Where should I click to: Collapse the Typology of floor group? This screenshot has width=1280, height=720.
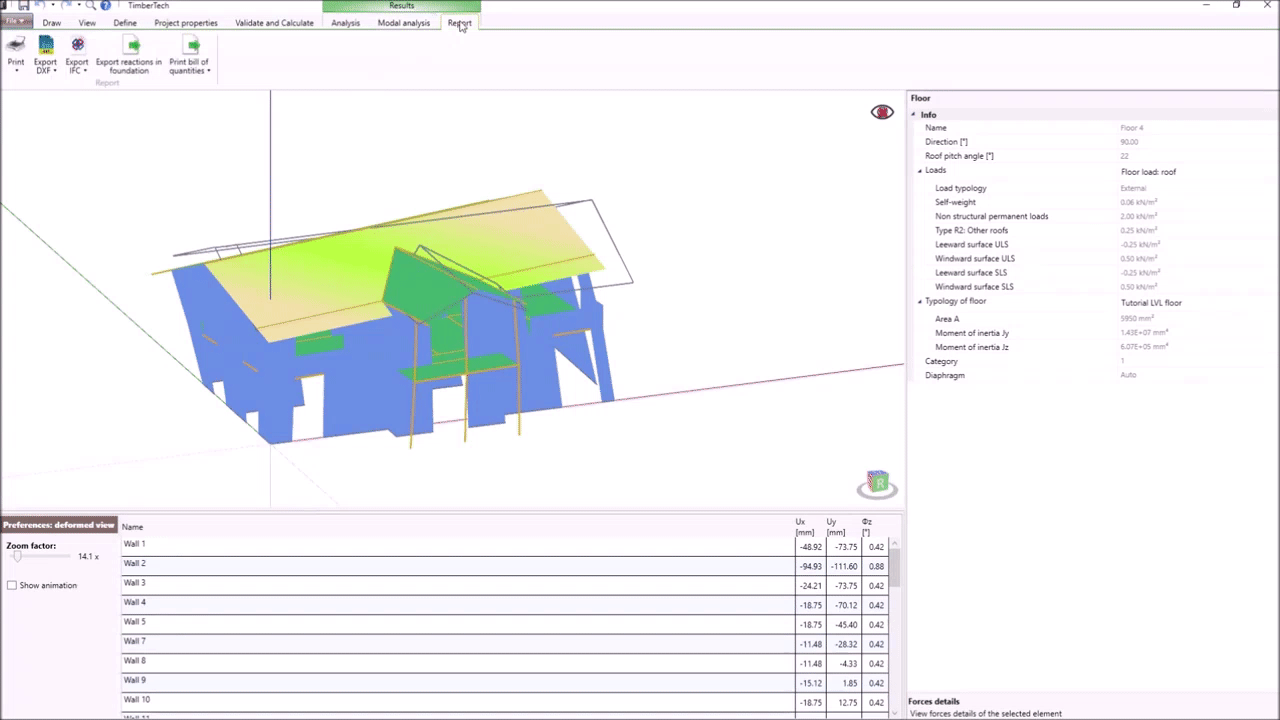pos(920,302)
